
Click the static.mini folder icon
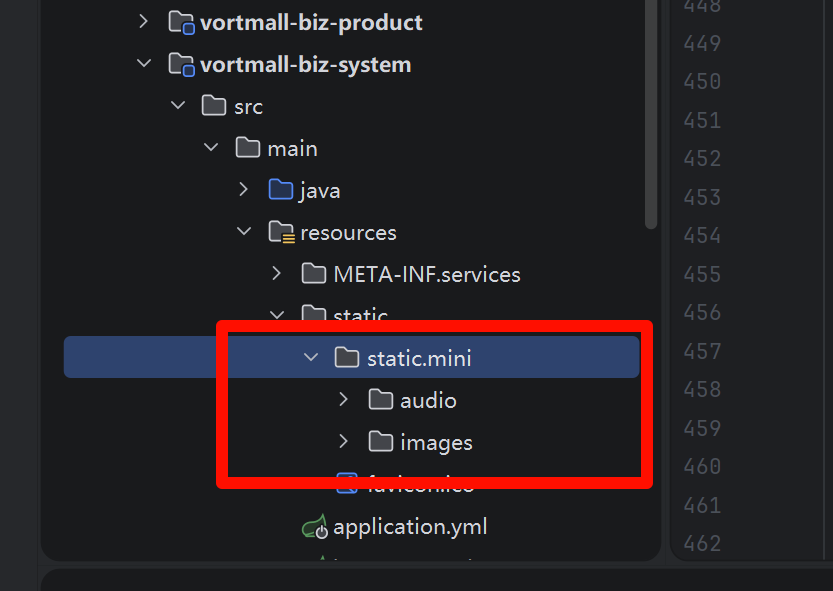coord(347,358)
